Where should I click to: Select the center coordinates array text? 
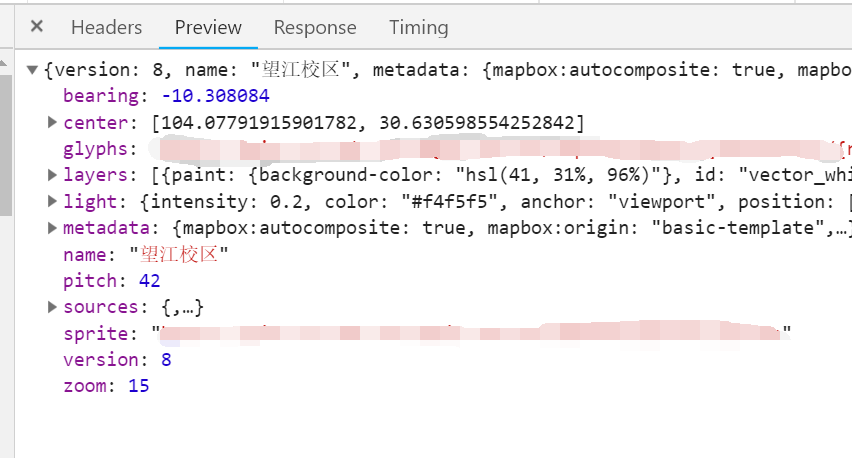pos(368,123)
